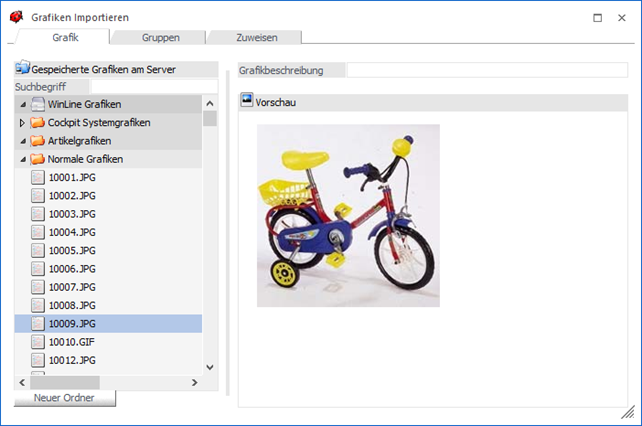Click the Gespeicherte Grafiken server icon
This screenshot has width=642, height=426.
coord(23,68)
